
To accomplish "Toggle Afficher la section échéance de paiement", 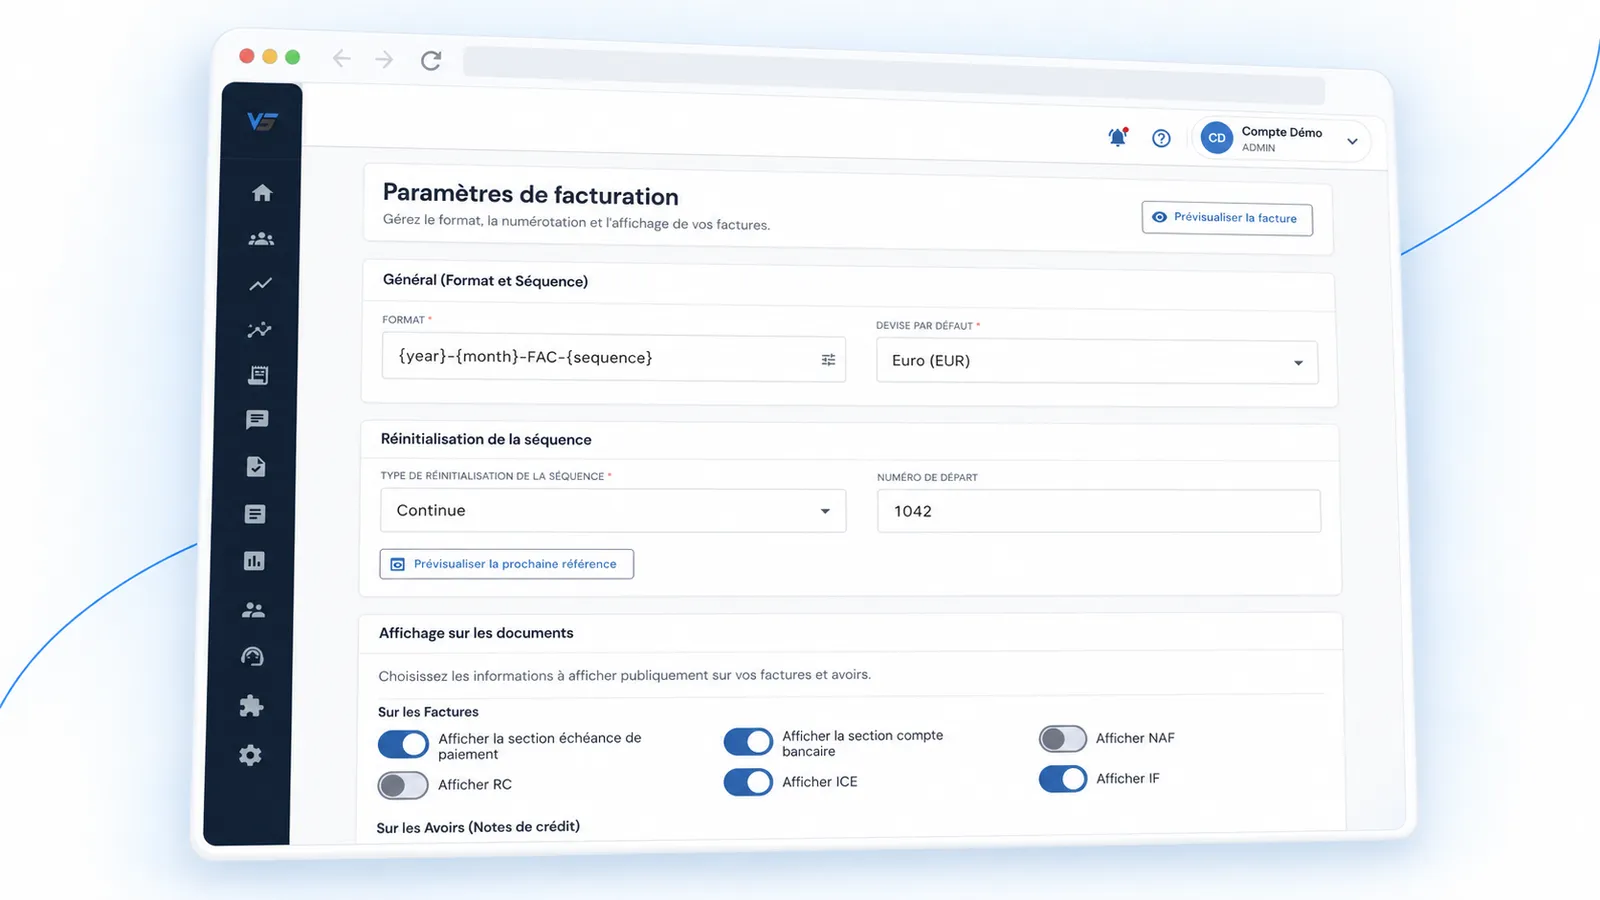I will click(403, 744).
